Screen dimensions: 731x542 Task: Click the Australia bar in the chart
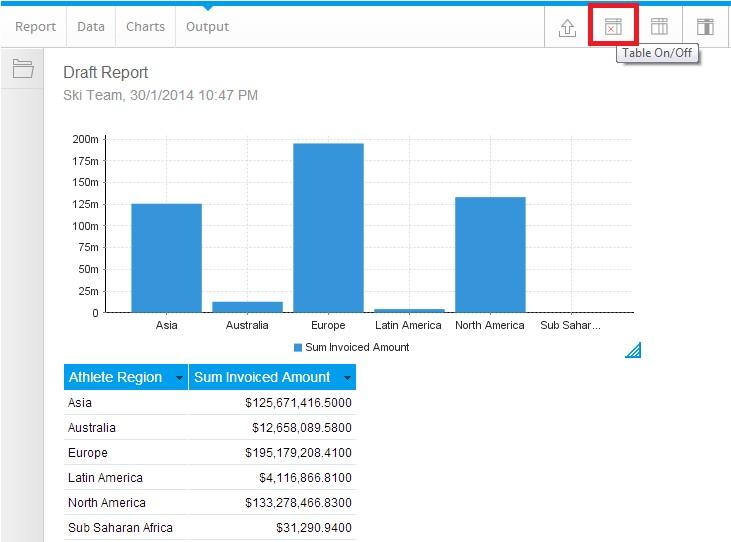coord(248,307)
